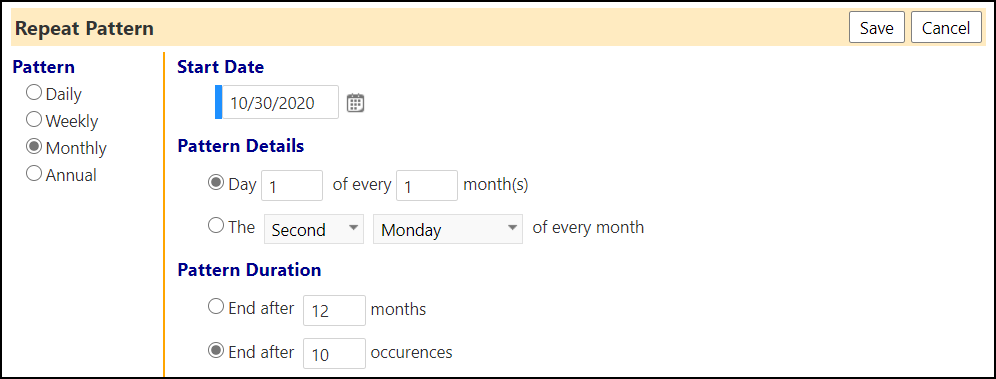Click the occurences field showing 10

coord(334,354)
